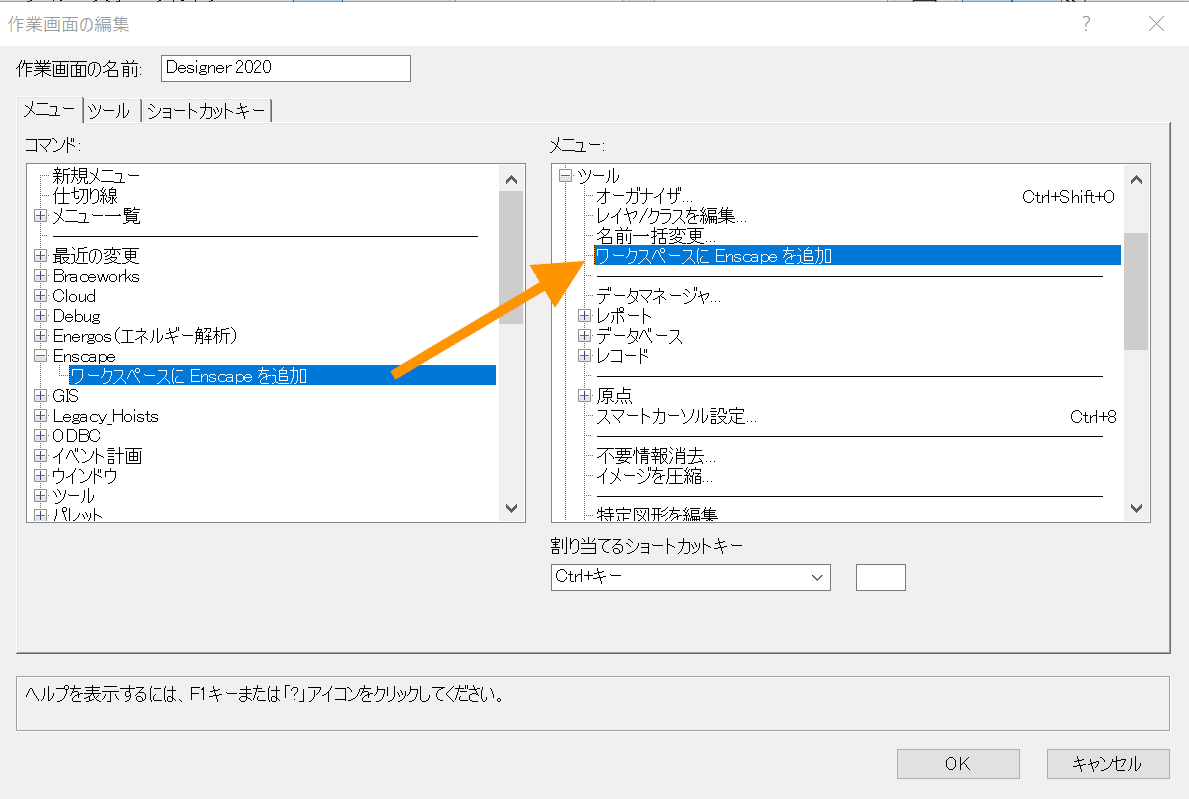Image resolution: width=1189 pixels, height=799 pixels.
Task: Click the キャンセル button
Action: [1107, 764]
